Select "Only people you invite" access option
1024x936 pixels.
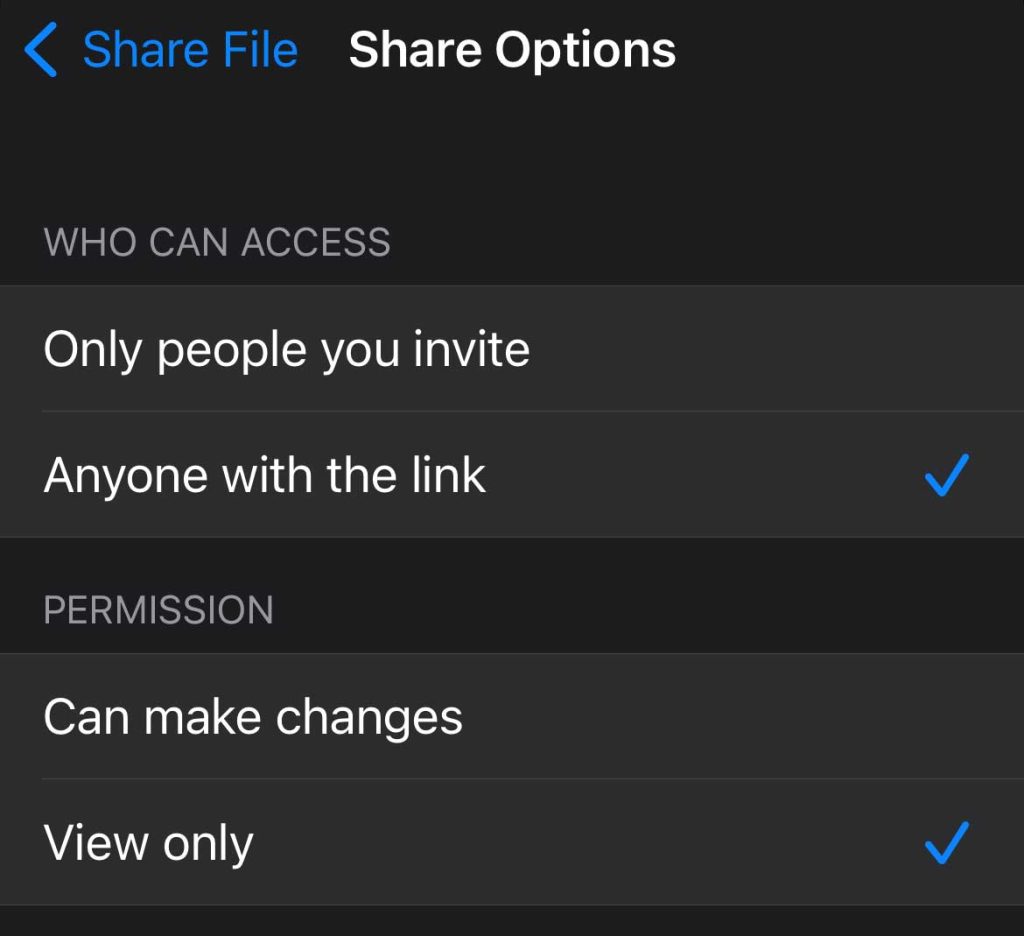[x=287, y=349]
